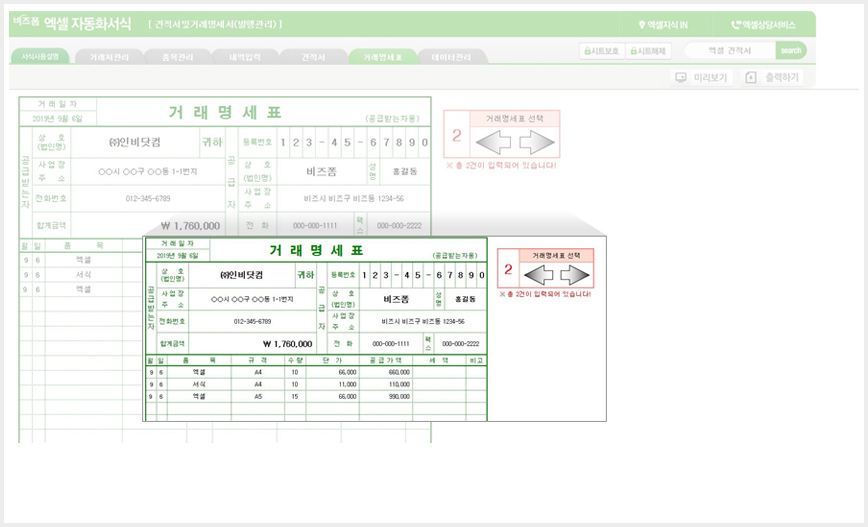Click the enlarged 비즈시 비즈구 비즈동 1234-56 address
This screenshot has width=868, height=527.
pos(423,322)
